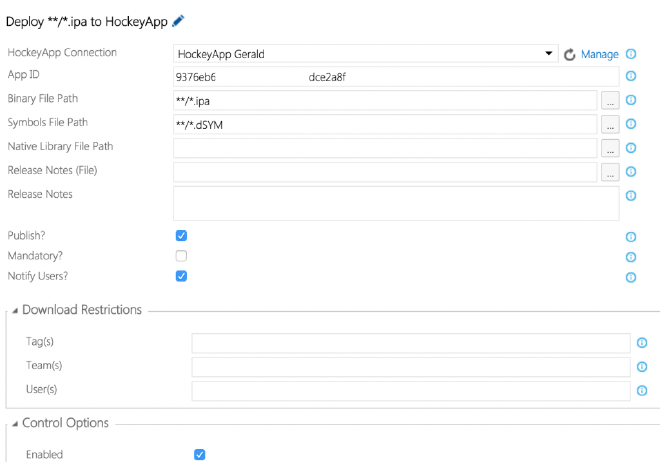Viewport: 660px width, 462px height.
Task: Browse for Symbols File Path
Action: pyautogui.click(x=610, y=125)
